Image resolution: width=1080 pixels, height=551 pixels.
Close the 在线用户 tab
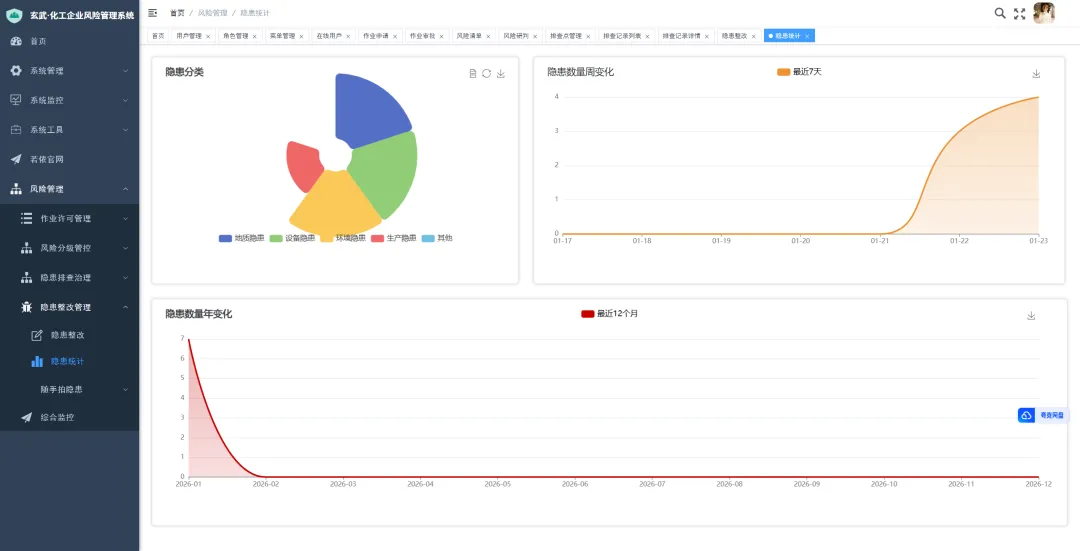click(349, 37)
